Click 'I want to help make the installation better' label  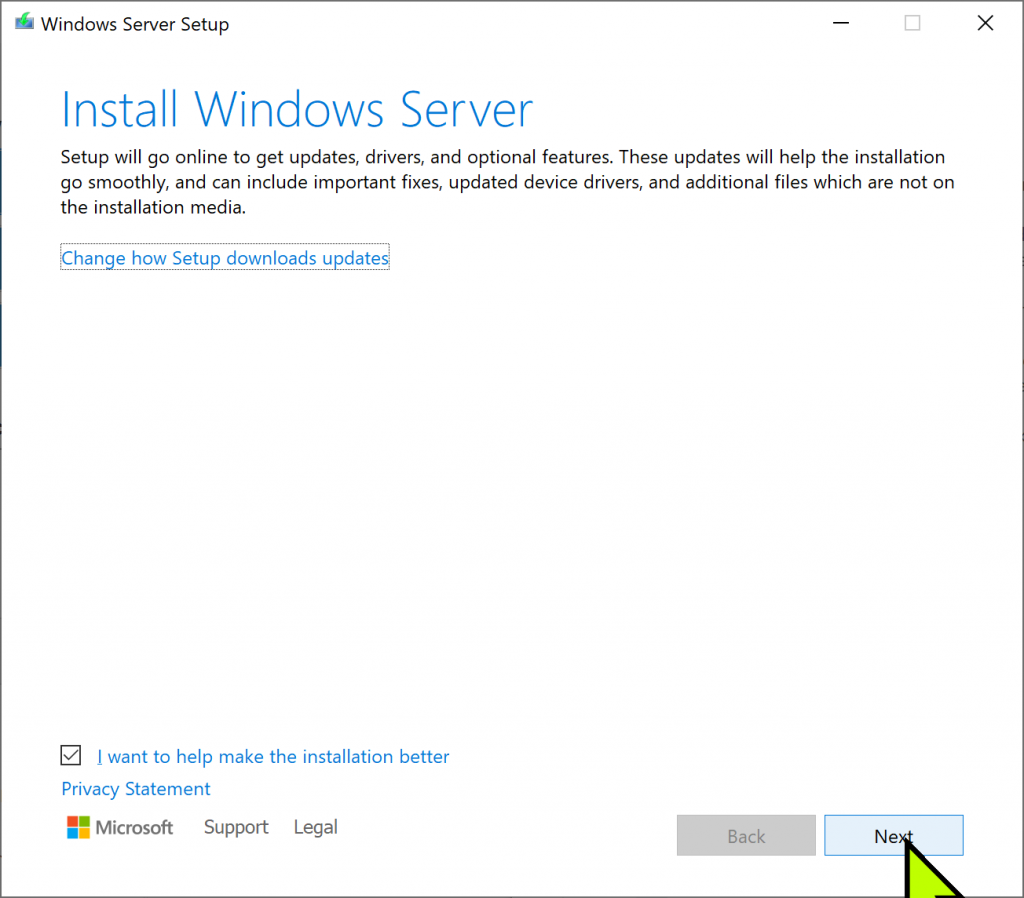(x=273, y=757)
